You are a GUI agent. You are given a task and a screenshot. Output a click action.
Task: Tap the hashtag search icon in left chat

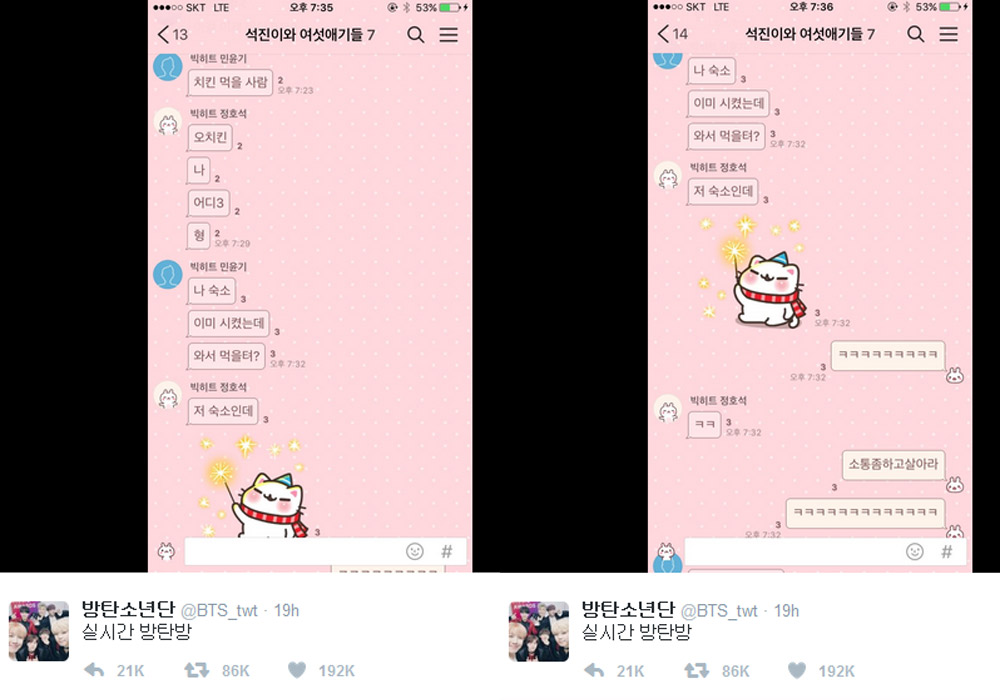coord(446,551)
